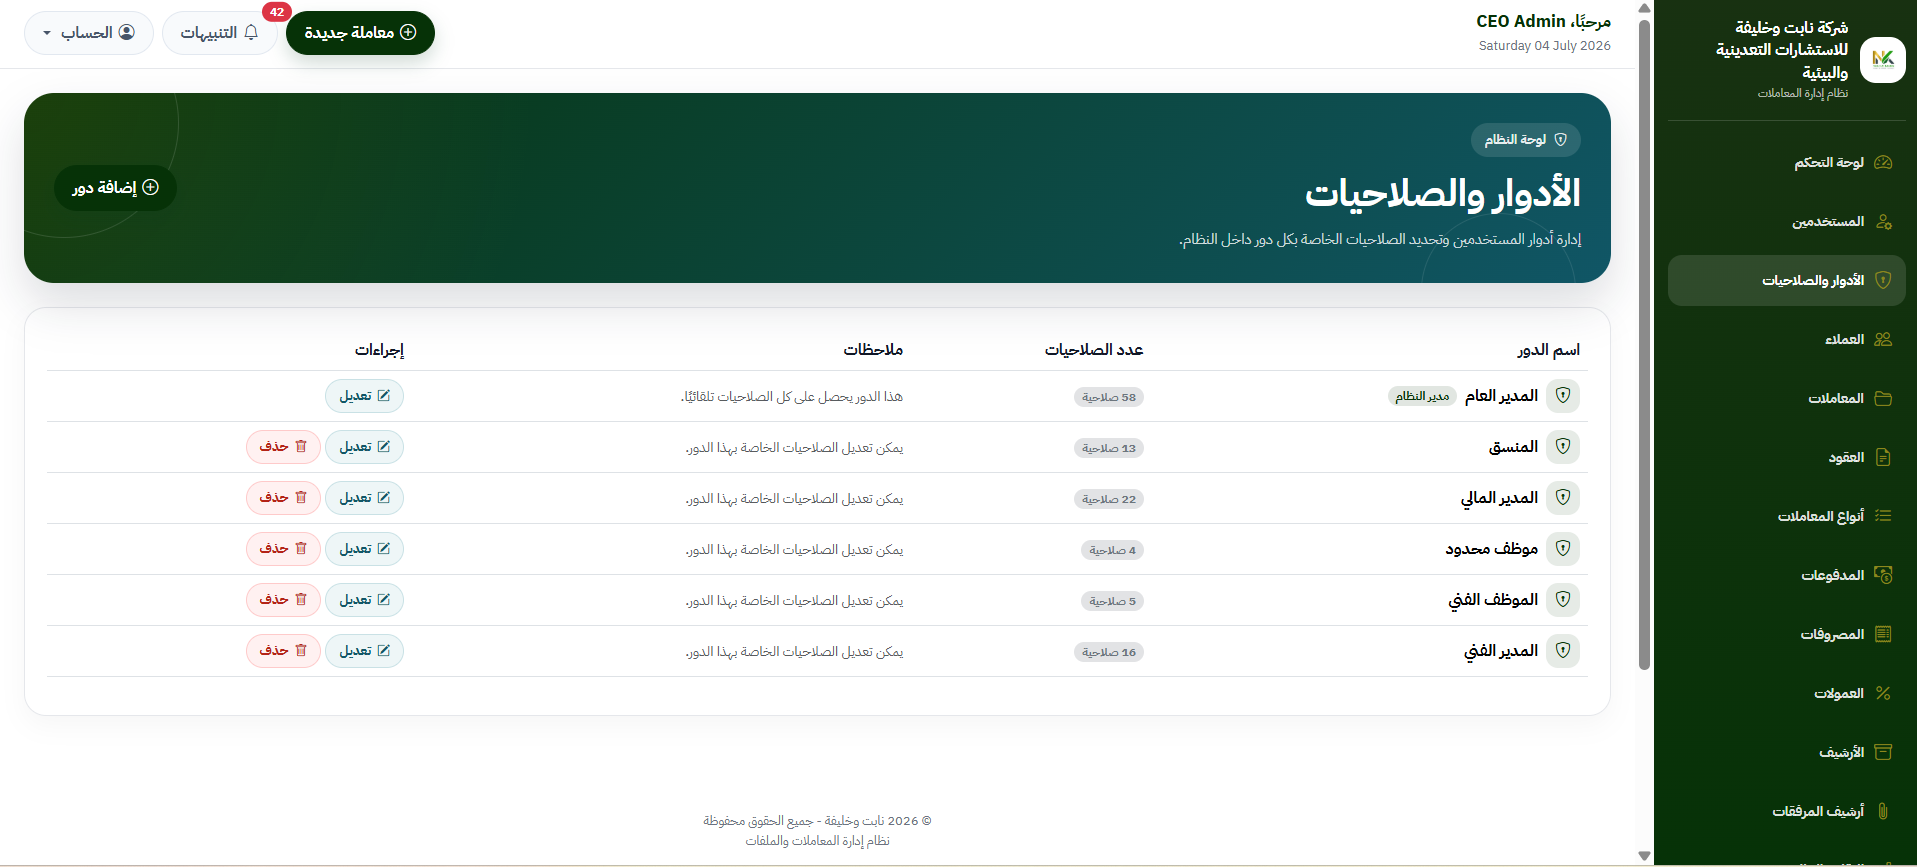Open المعاملات transactions sidebar item
This screenshot has height=867, width=1917.
pyautogui.click(x=1786, y=399)
